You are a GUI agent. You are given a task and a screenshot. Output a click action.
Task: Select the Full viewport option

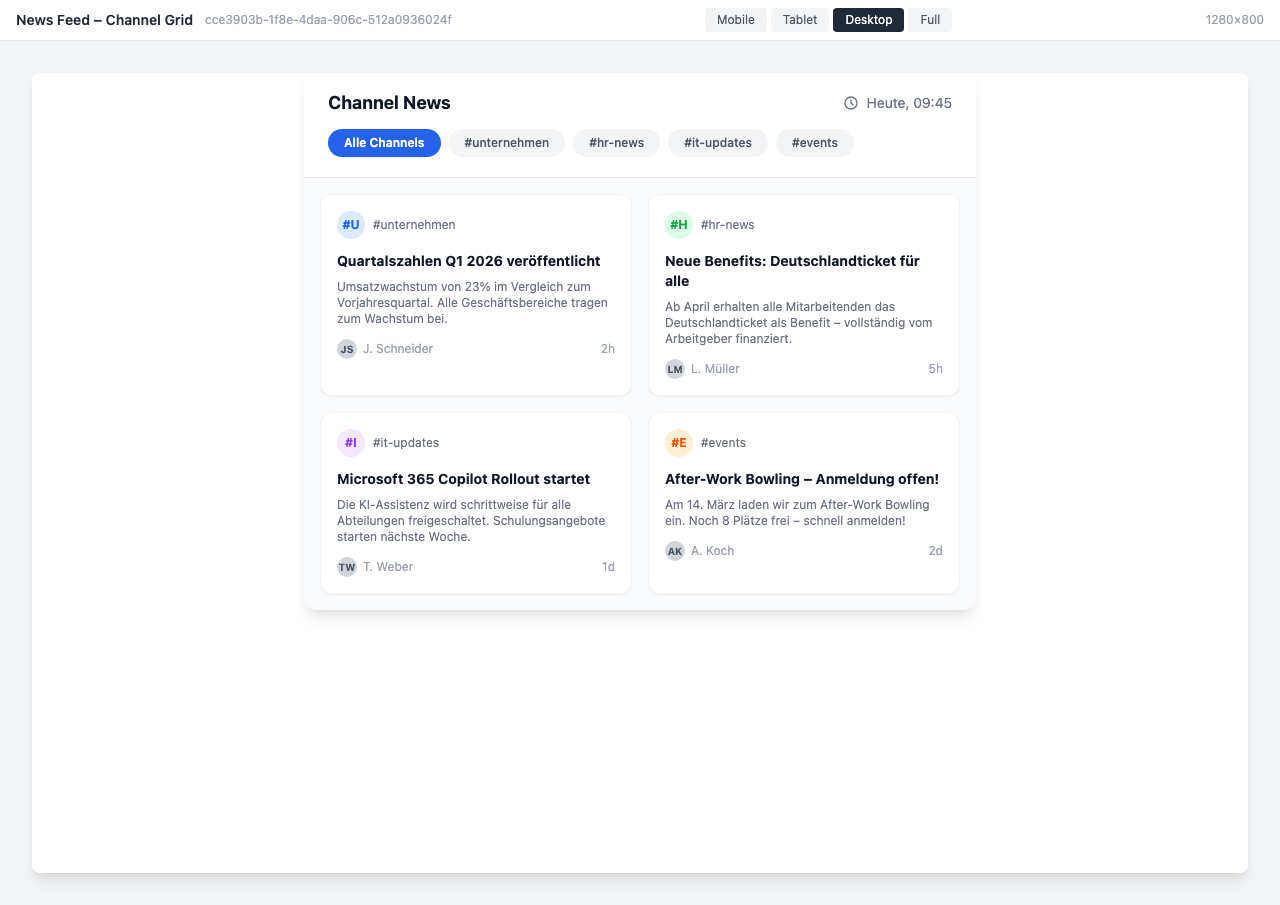coord(929,20)
